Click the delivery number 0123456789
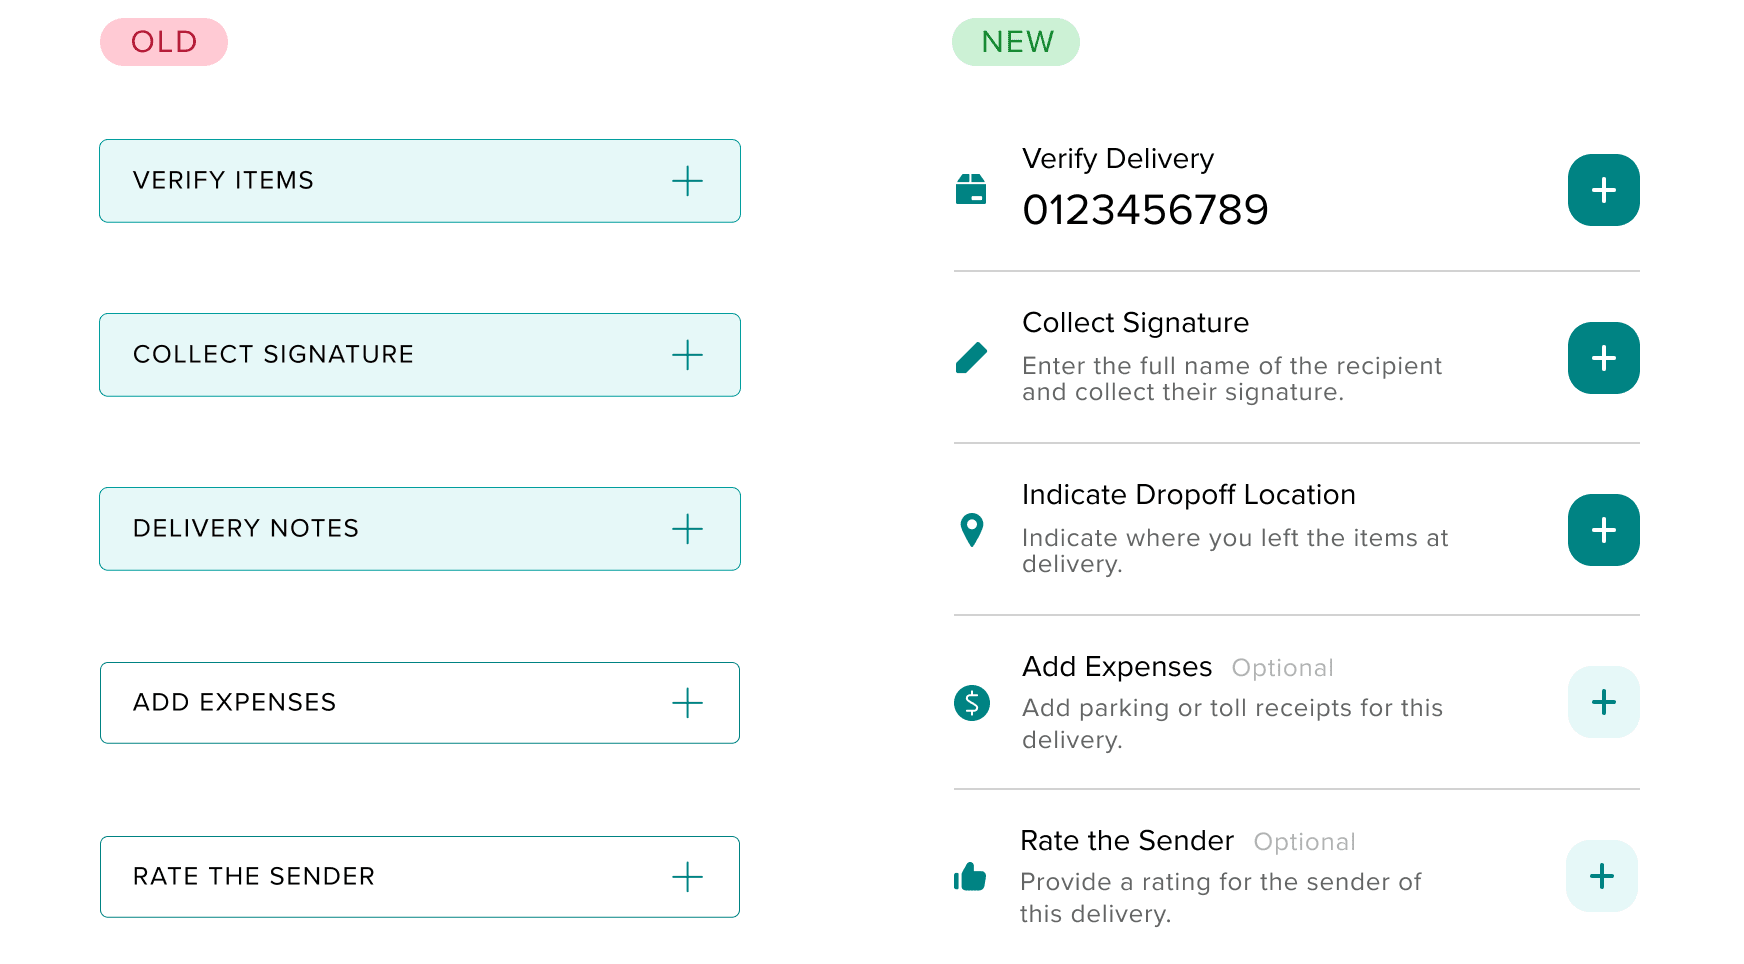 pos(1145,210)
